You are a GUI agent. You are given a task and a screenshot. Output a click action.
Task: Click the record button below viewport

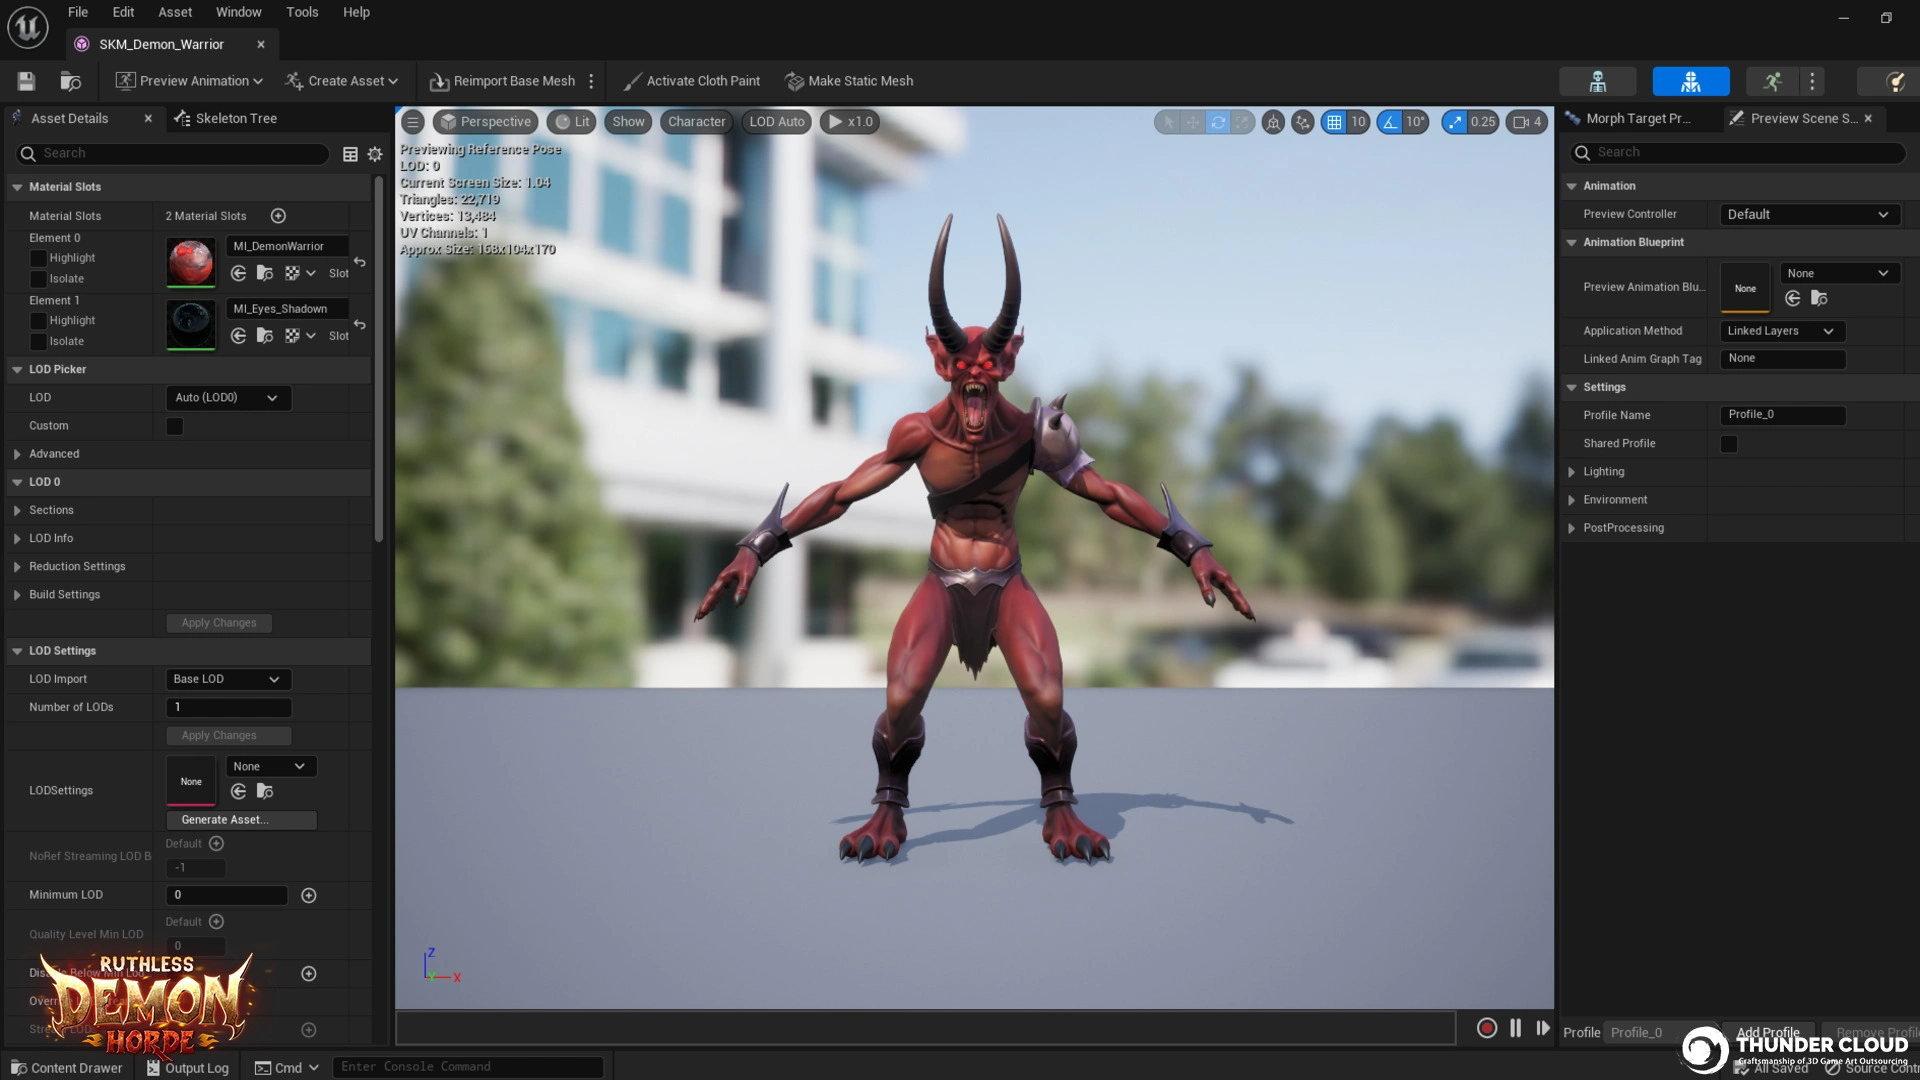coord(1487,1028)
